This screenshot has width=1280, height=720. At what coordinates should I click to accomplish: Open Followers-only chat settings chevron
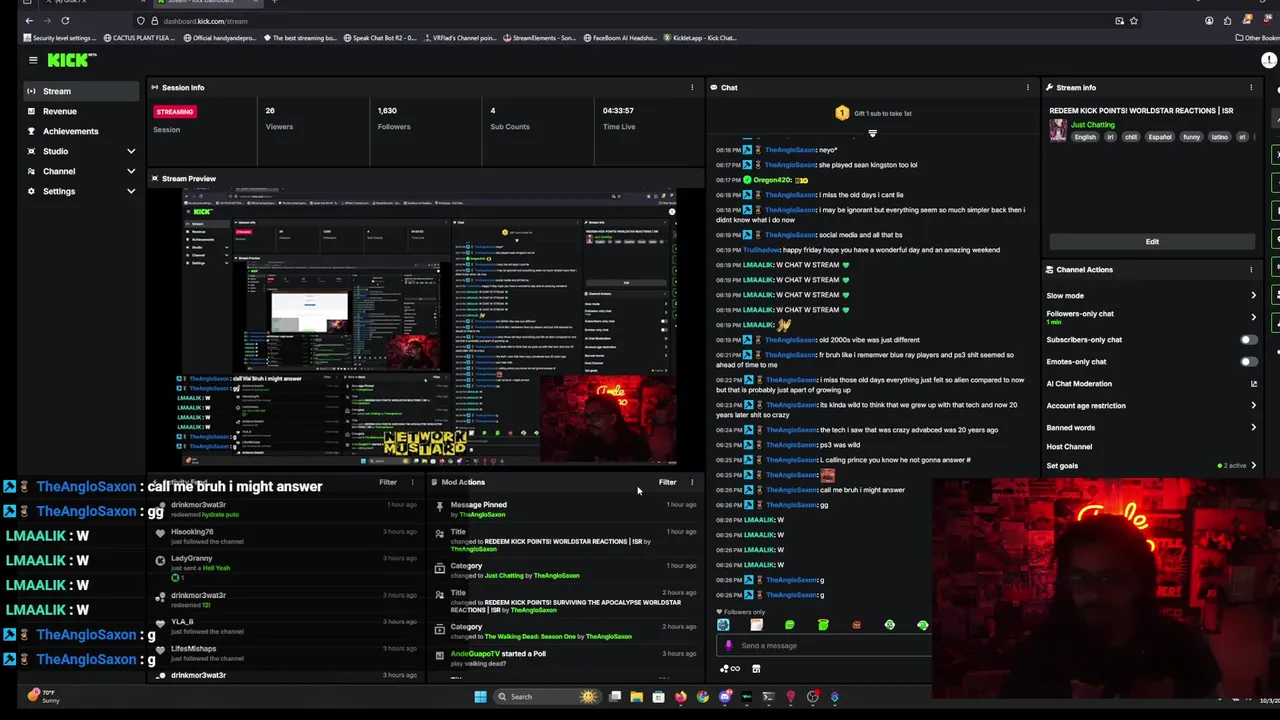pos(1253,317)
